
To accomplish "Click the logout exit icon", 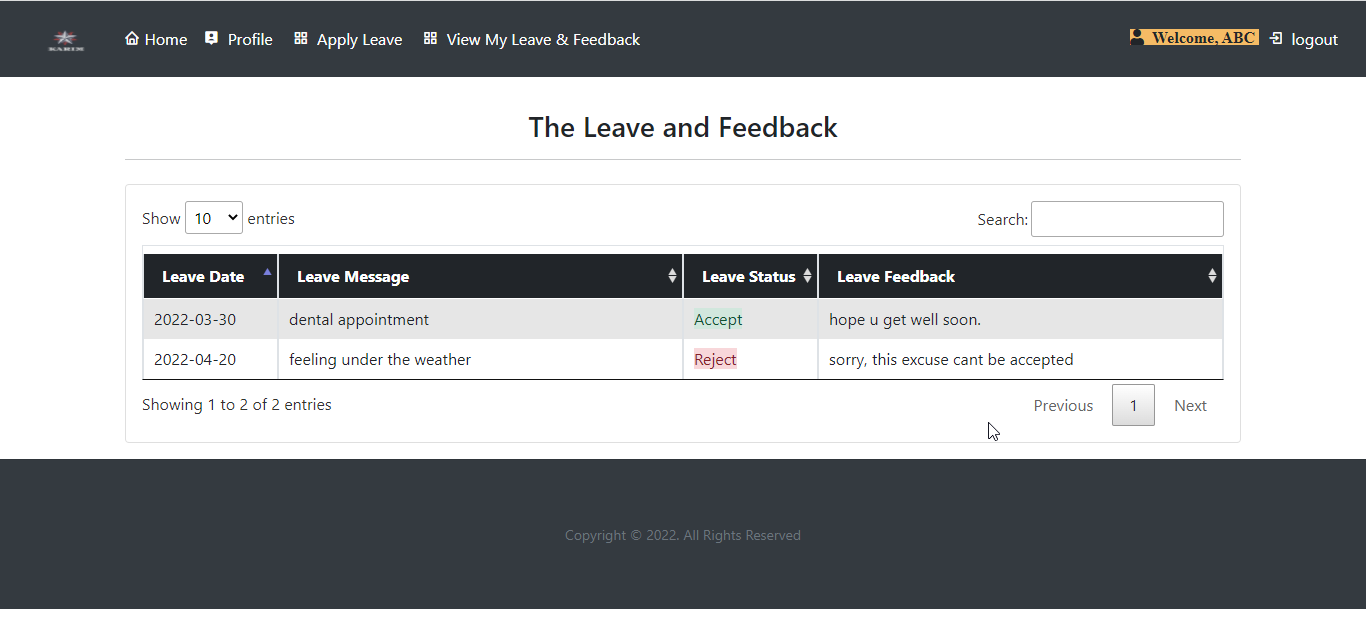I will pyautogui.click(x=1275, y=38).
